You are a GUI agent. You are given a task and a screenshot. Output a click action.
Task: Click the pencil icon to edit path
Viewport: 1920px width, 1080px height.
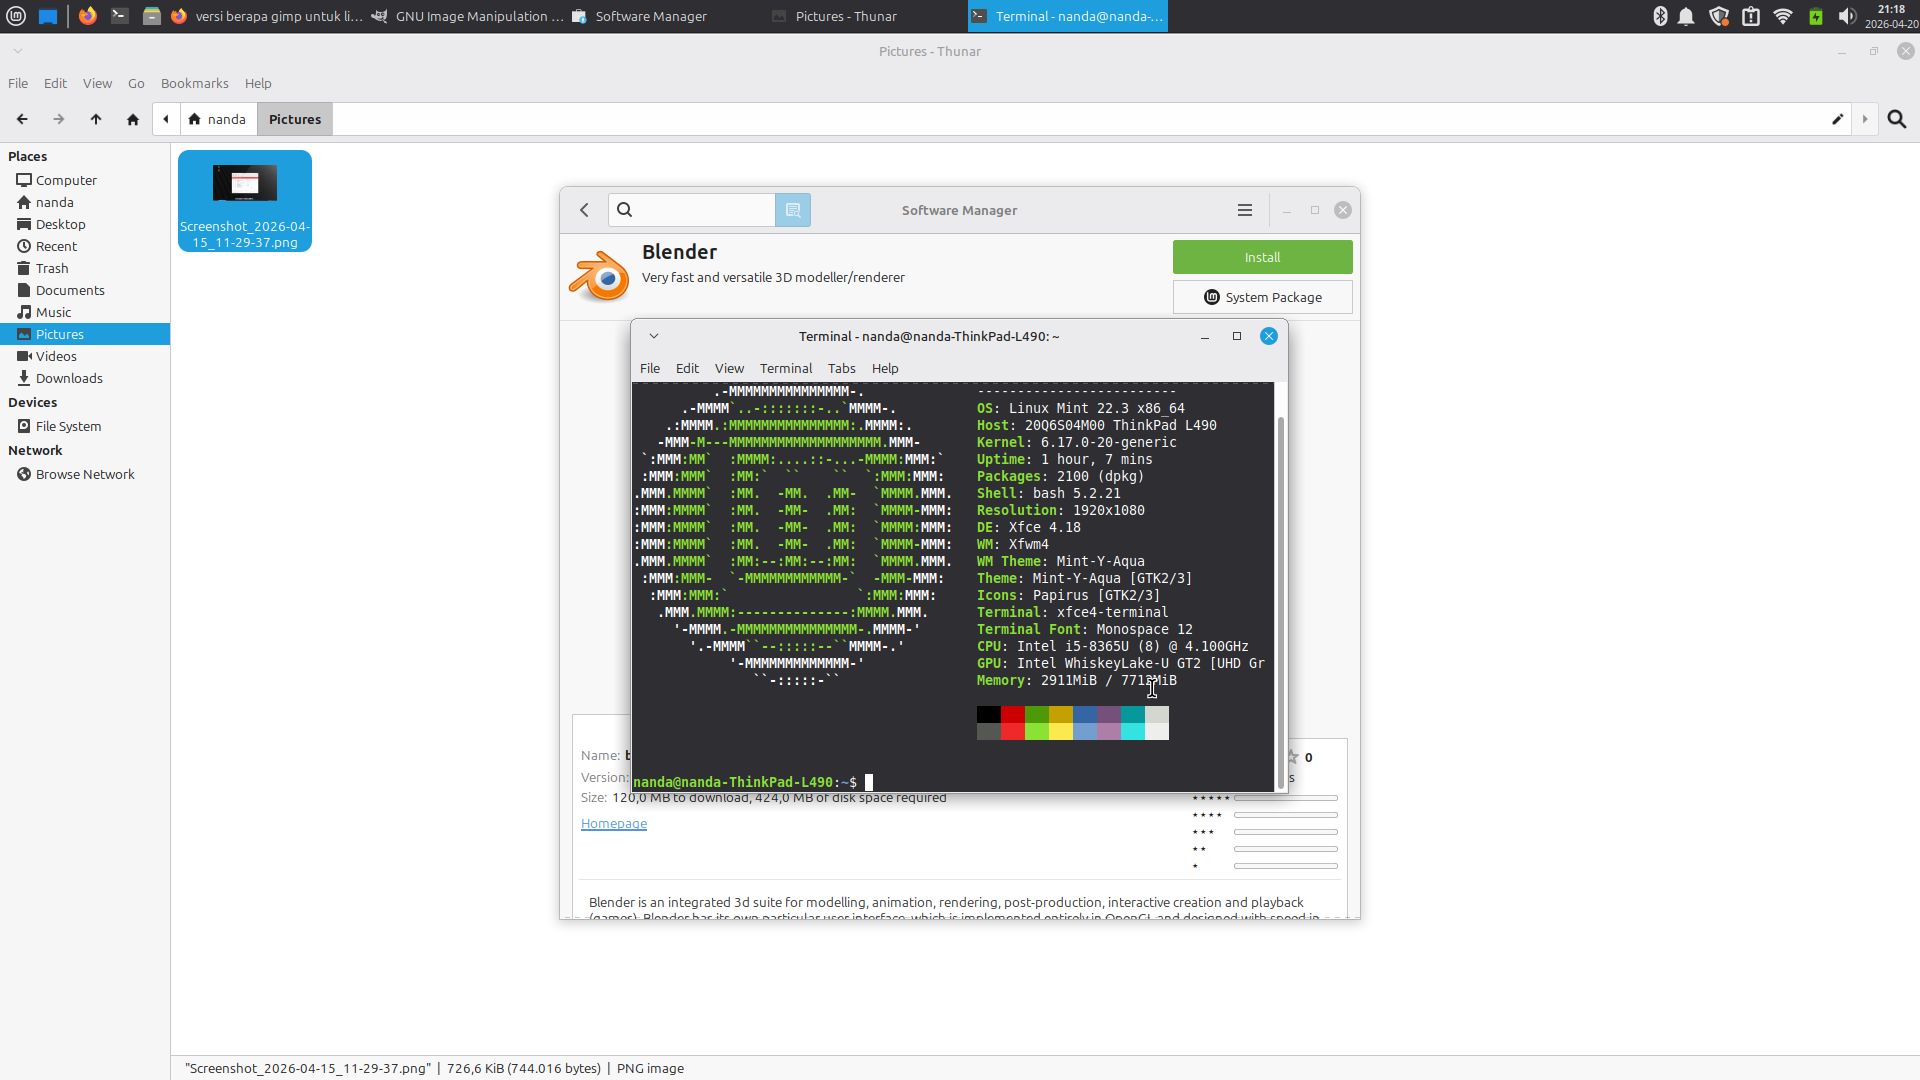[x=1837, y=119]
